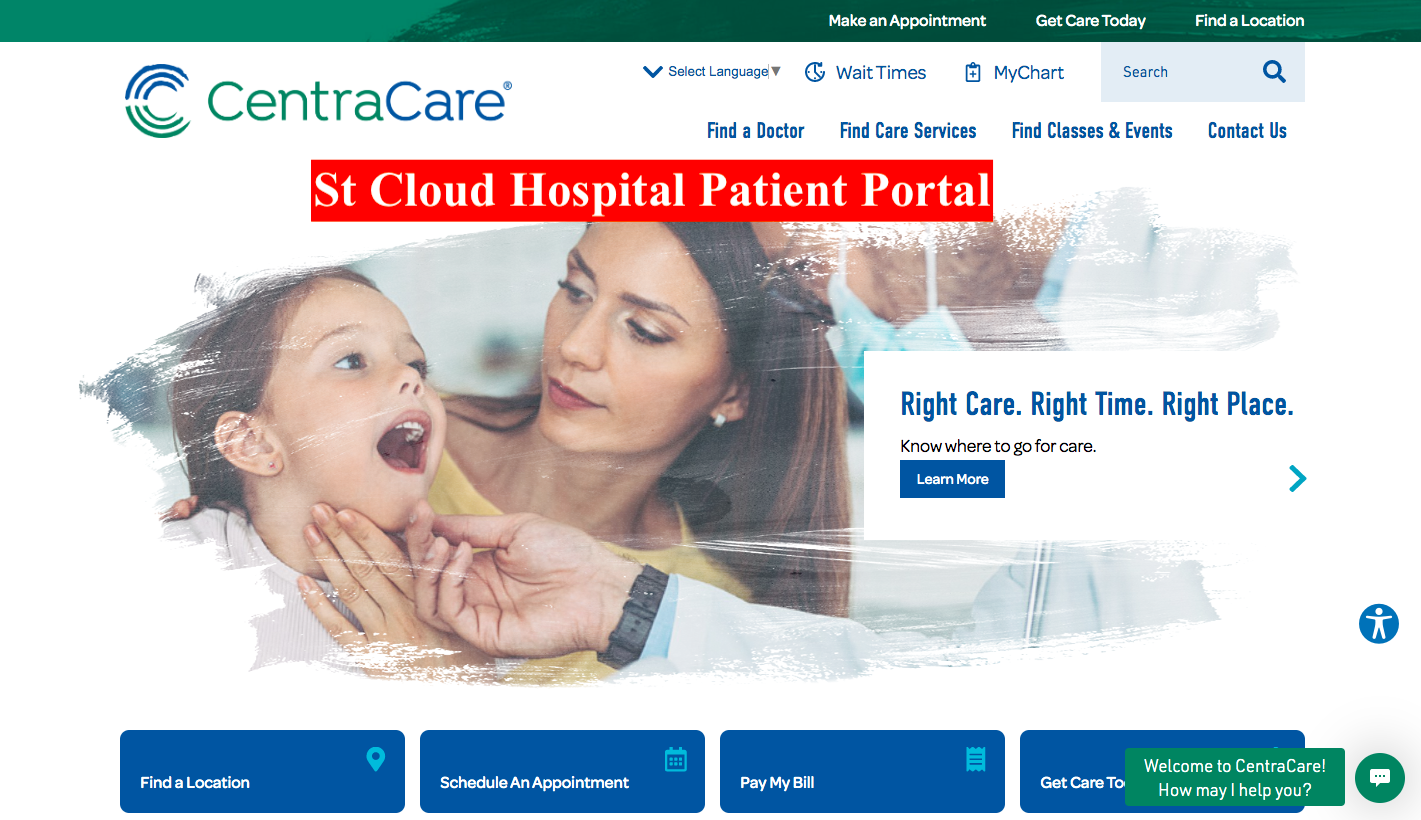Open the Select Language dropdown
This screenshot has height=820, width=1421.
pos(724,72)
